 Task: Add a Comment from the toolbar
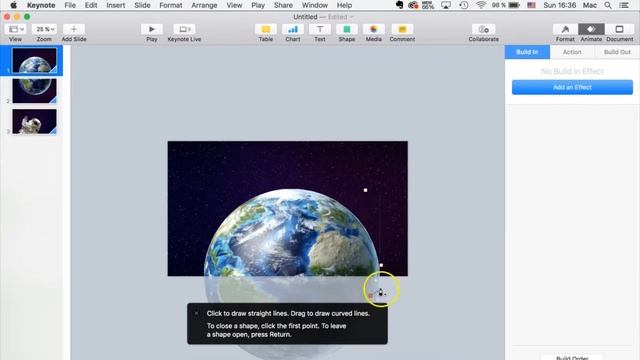pyautogui.click(x=402, y=29)
